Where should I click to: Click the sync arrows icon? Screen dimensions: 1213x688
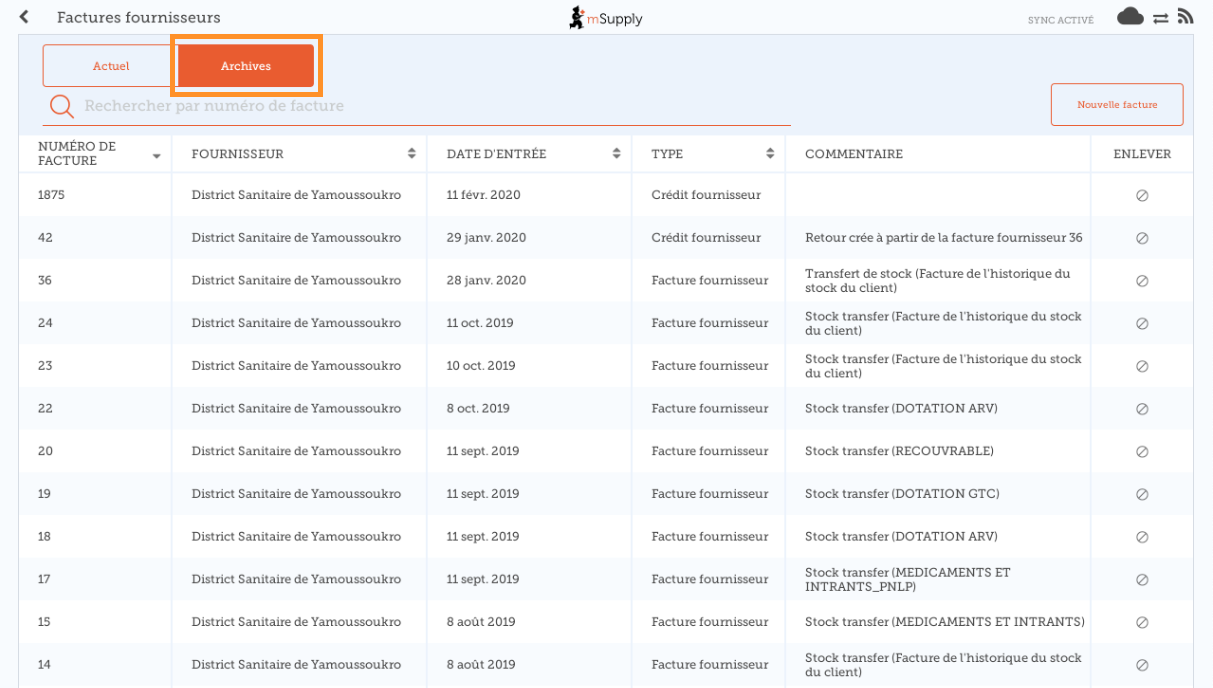pos(1160,18)
